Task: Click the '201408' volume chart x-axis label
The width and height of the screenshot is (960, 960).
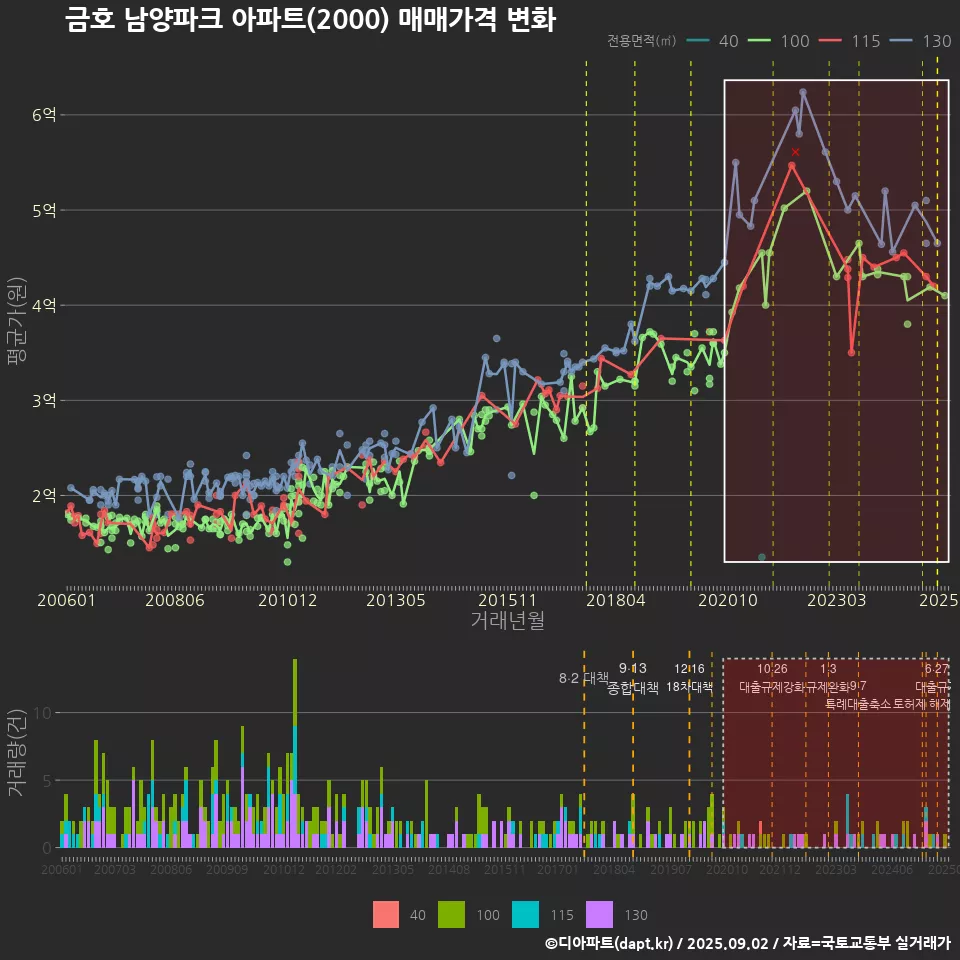Action: [448, 869]
